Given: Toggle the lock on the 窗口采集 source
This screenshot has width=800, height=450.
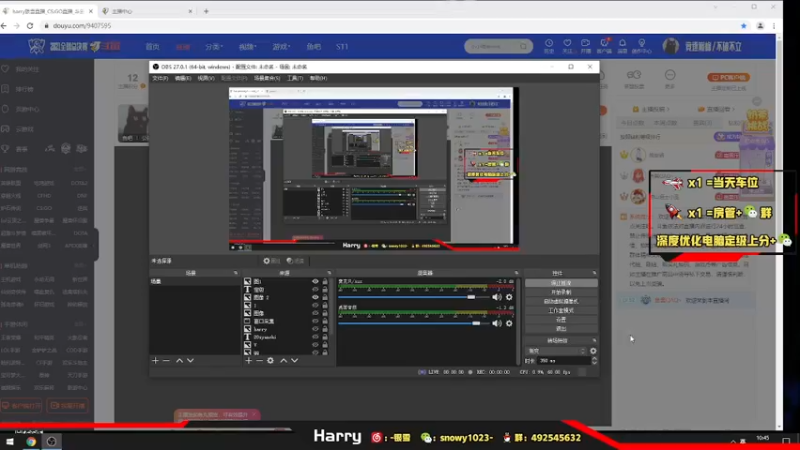Looking at the screenshot, I should [325, 321].
